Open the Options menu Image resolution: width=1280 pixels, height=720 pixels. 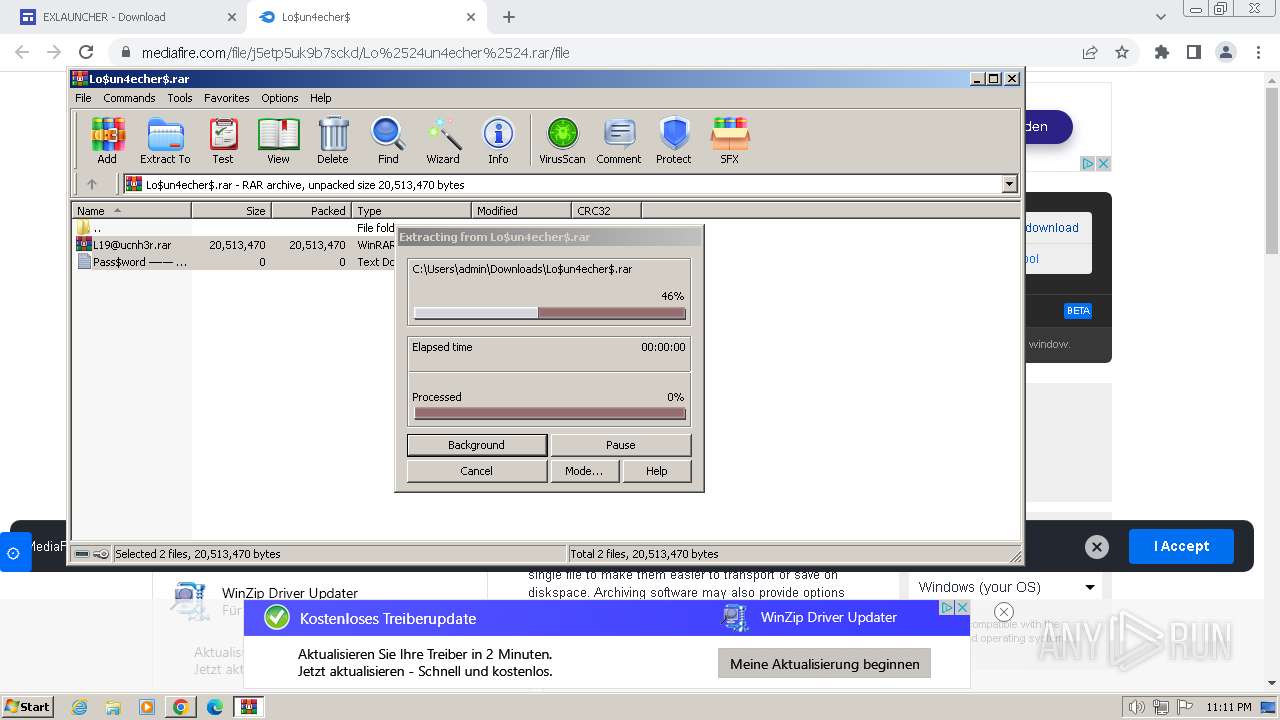click(280, 98)
